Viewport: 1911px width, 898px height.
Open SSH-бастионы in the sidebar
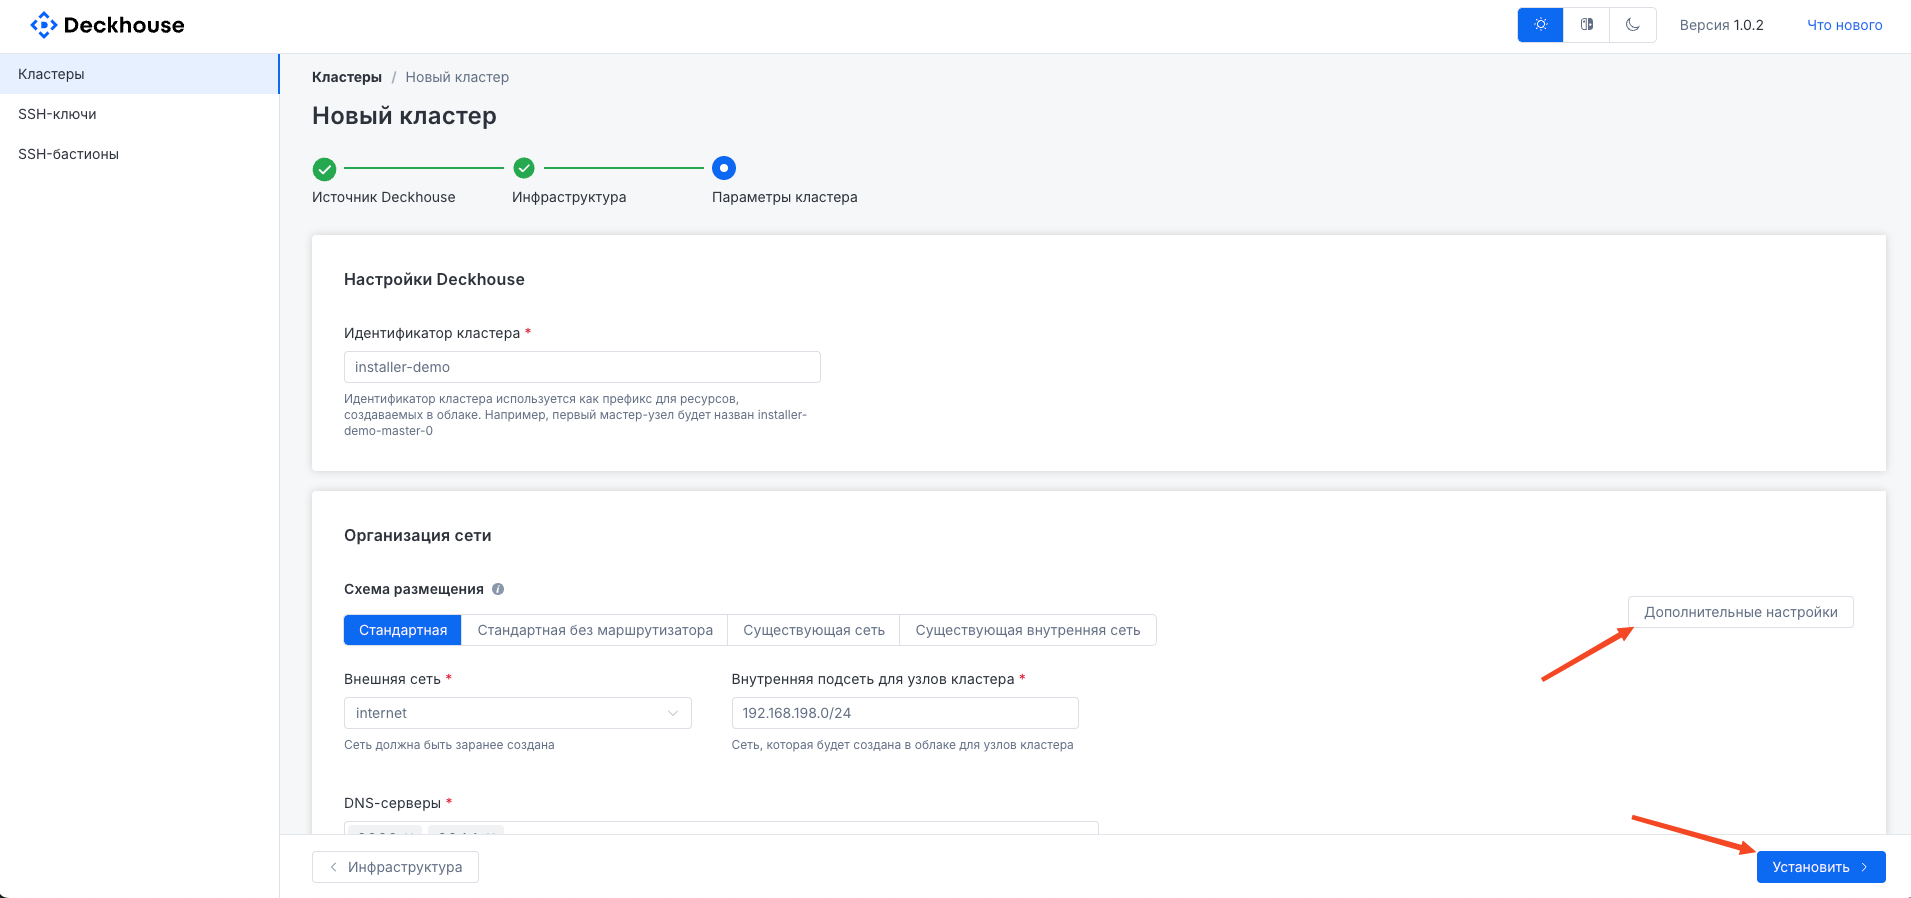pyautogui.click(x=139, y=154)
